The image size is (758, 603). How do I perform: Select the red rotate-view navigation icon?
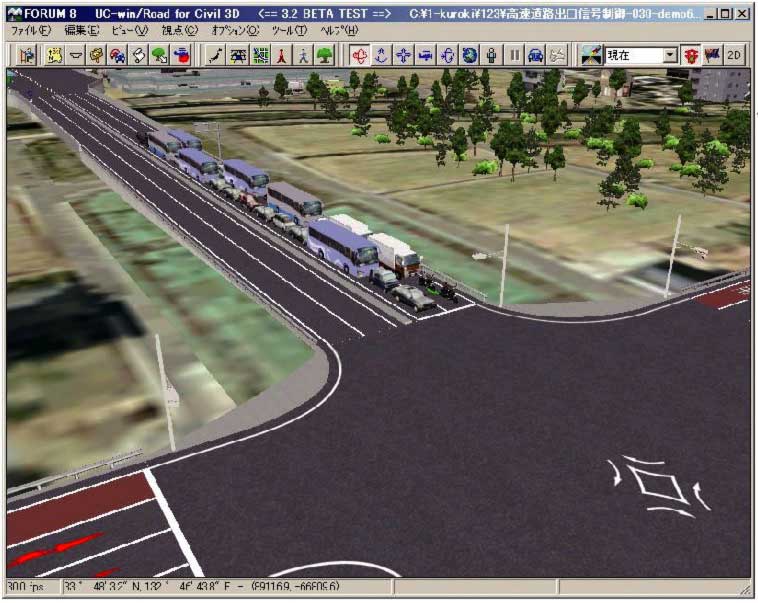tap(360, 56)
